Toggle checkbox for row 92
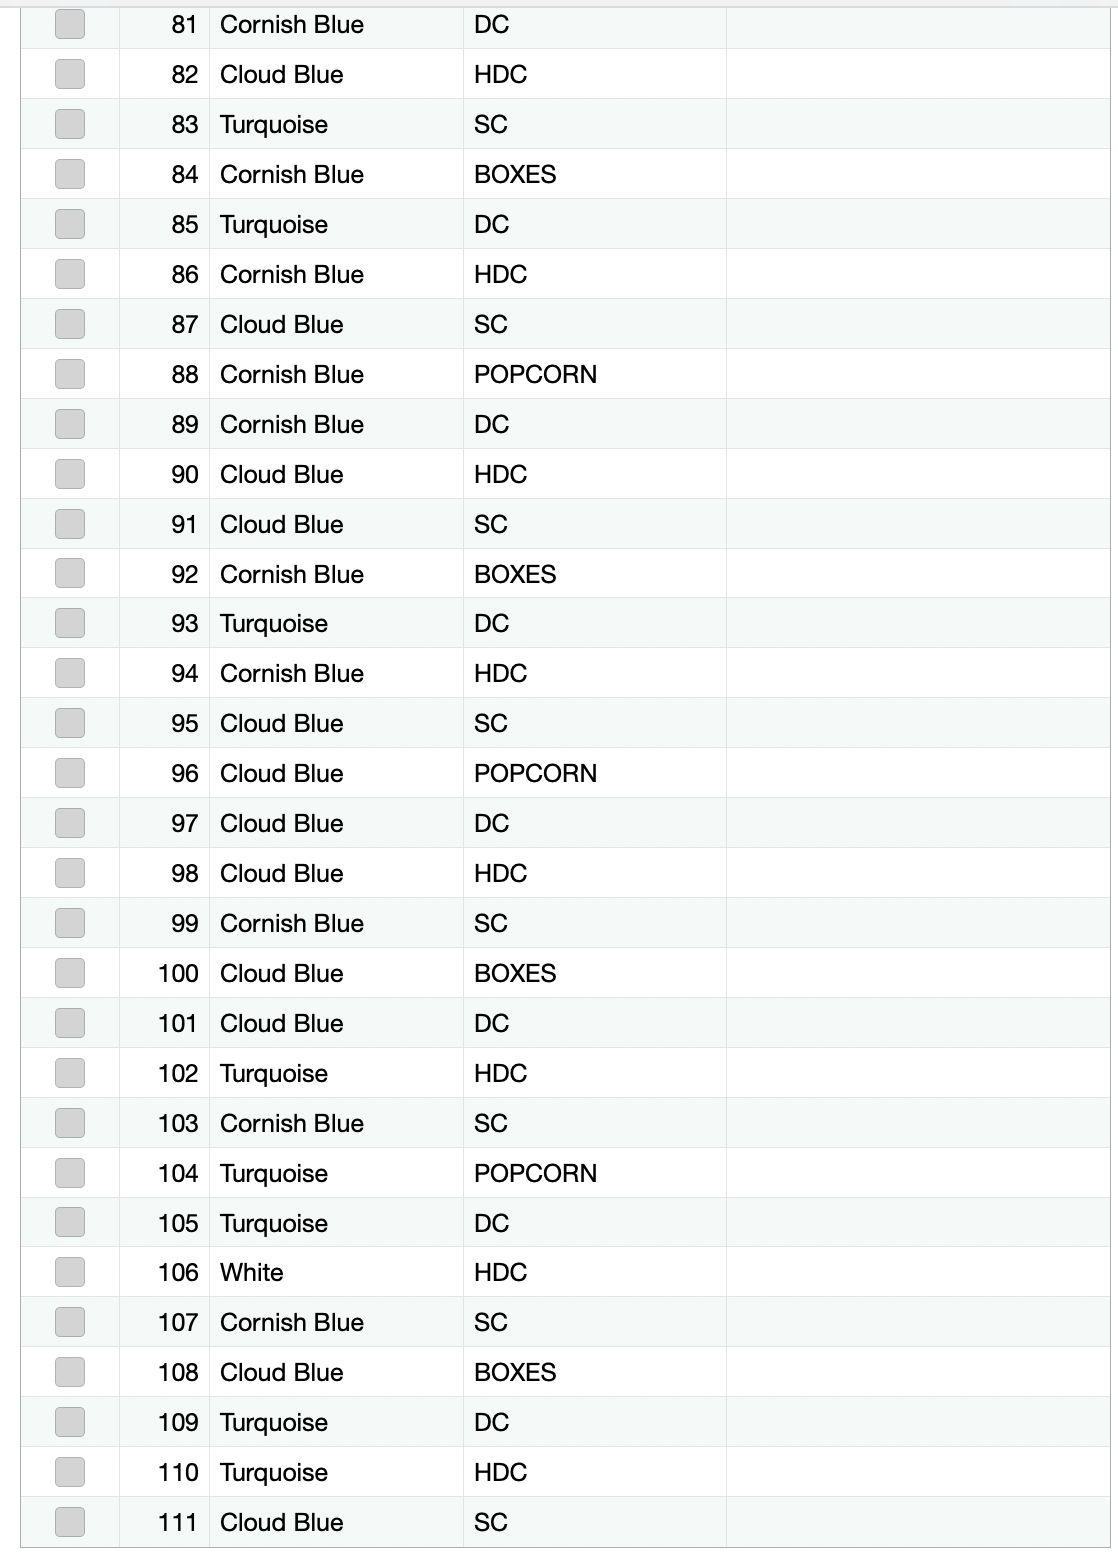This screenshot has height=1556, width=1118. pyautogui.click(x=70, y=573)
